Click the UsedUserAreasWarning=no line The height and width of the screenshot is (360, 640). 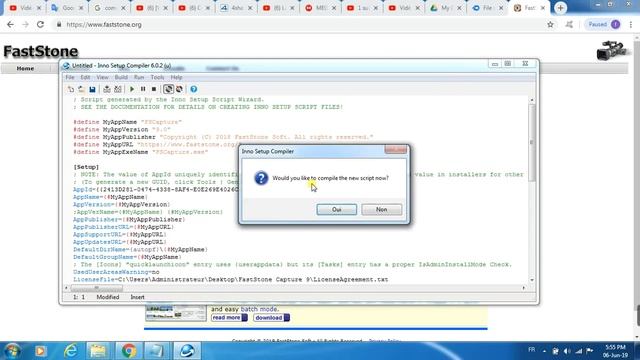[x=116, y=272]
